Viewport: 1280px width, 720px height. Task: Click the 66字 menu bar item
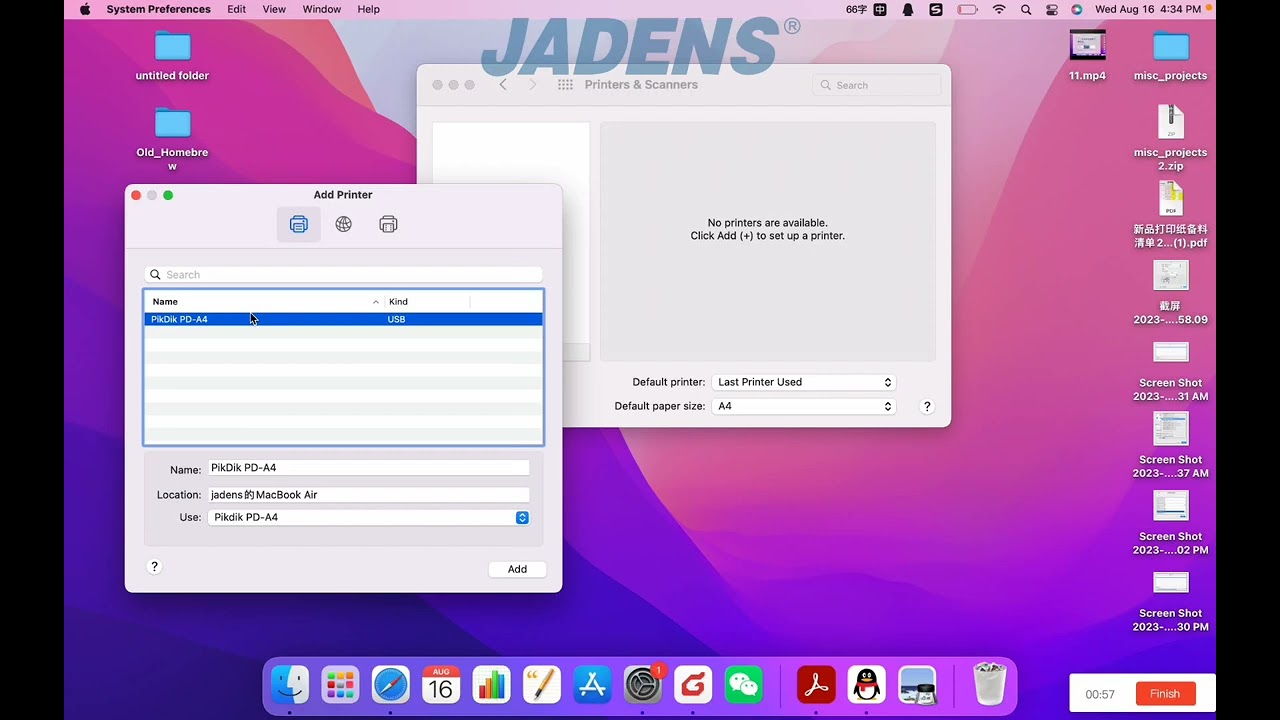[x=856, y=9]
